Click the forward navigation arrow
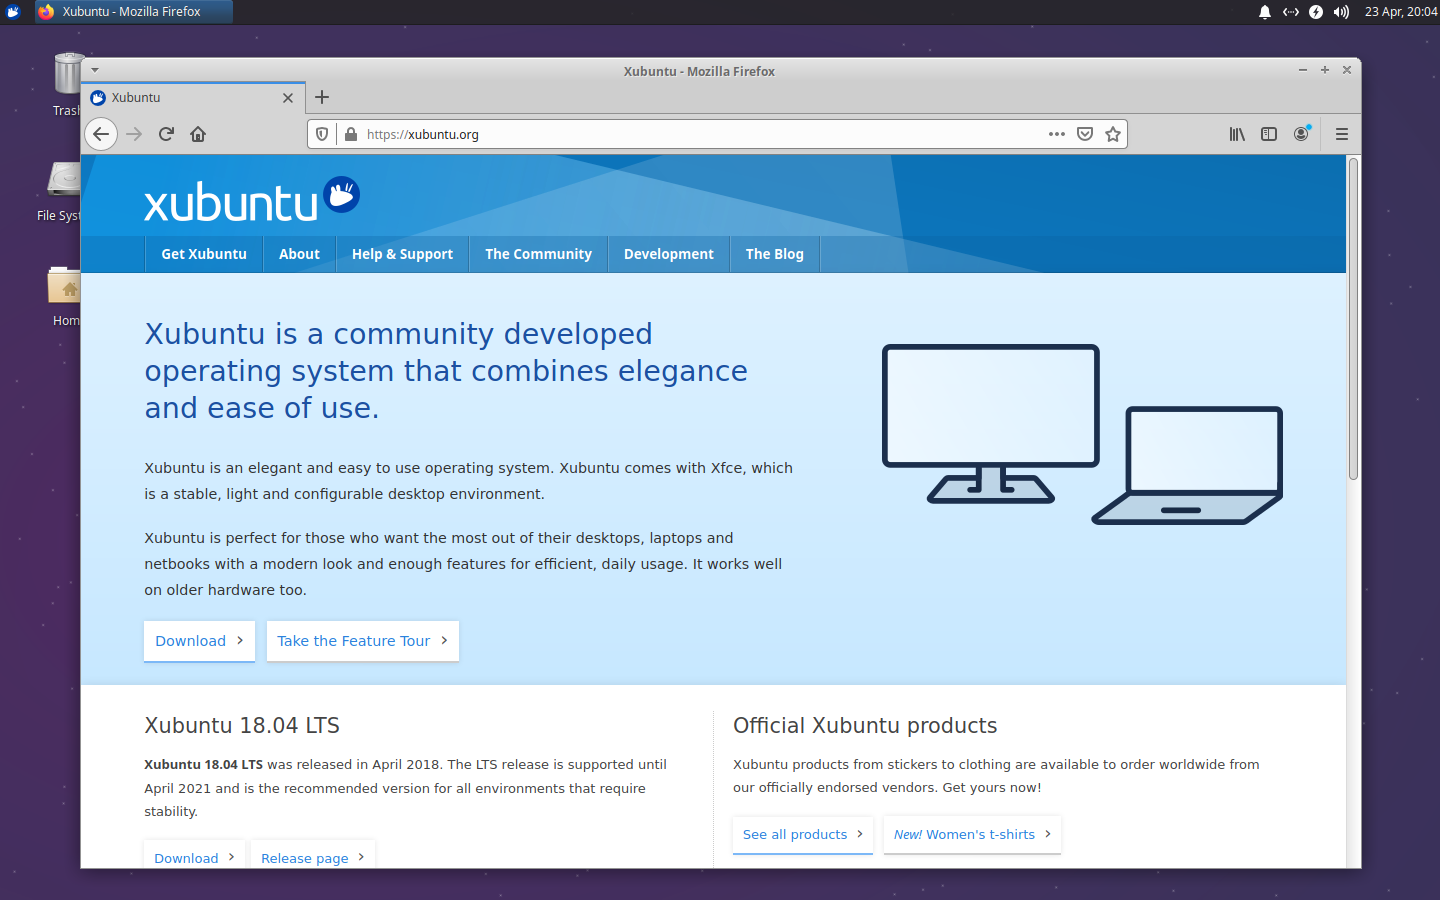Image resolution: width=1440 pixels, height=900 pixels. pyautogui.click(x=134, y=134)
